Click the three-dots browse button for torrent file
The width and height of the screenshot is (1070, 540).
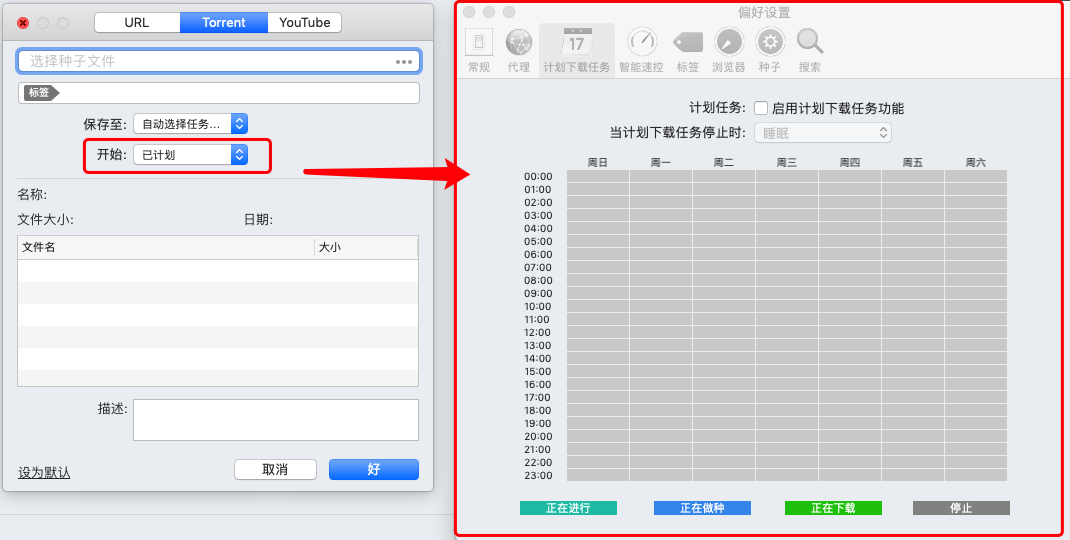click(x=404, y=61)
